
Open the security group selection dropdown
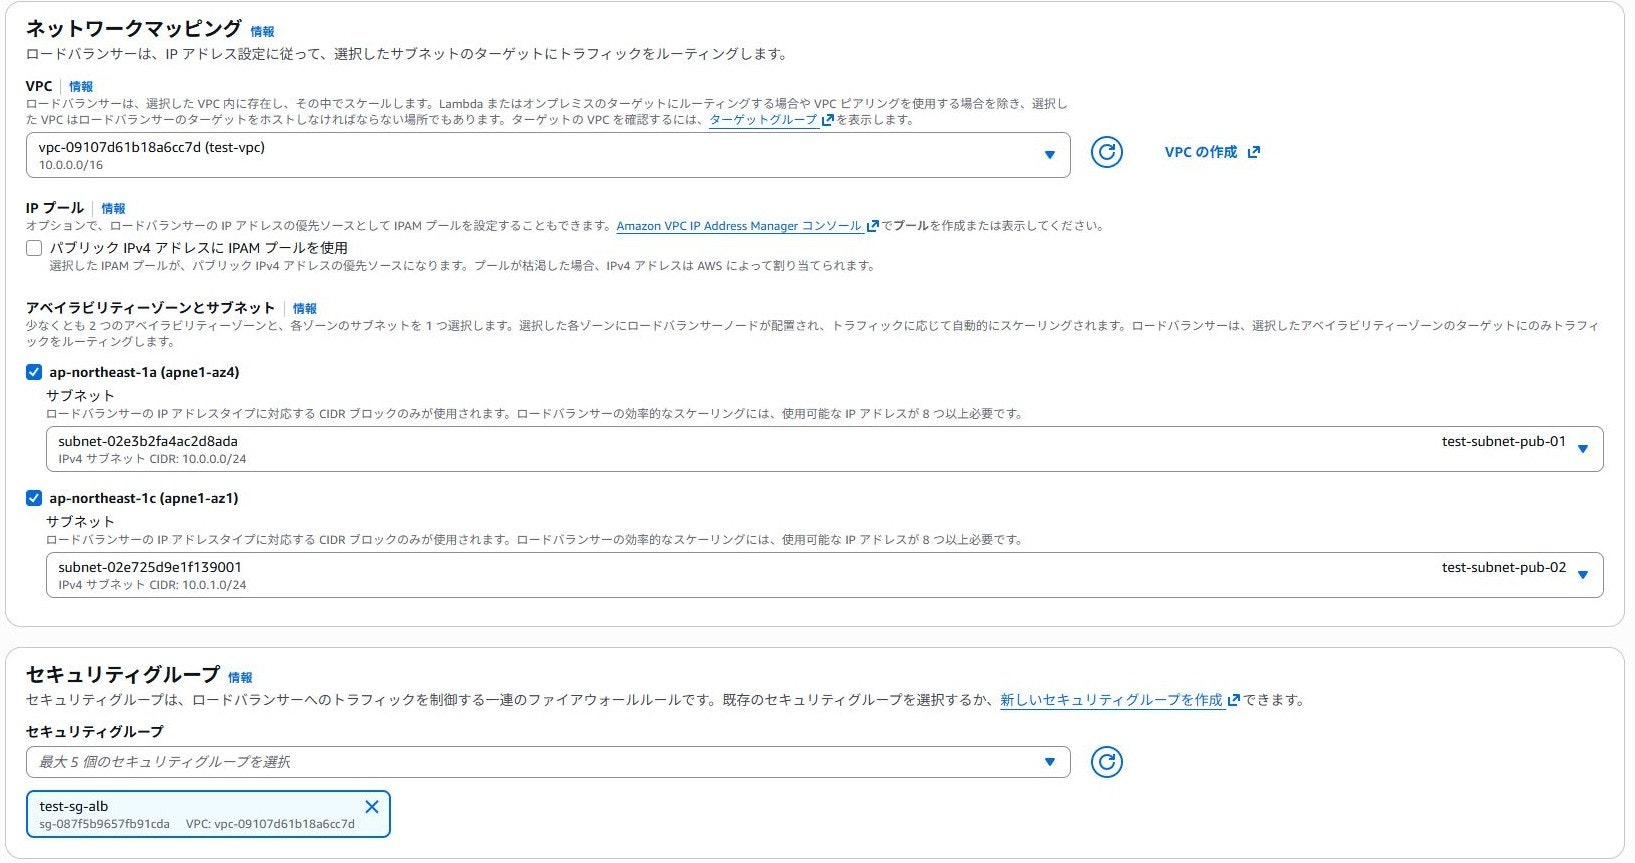(x=548, y=762)
